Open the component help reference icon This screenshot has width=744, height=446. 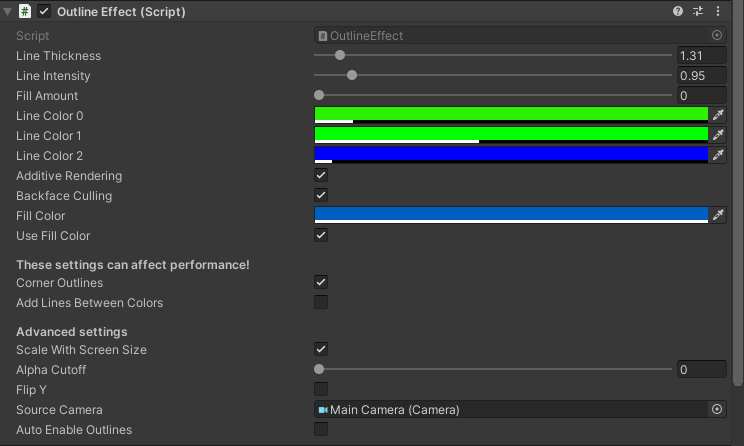pyautogui.click(x=678, y=11)
